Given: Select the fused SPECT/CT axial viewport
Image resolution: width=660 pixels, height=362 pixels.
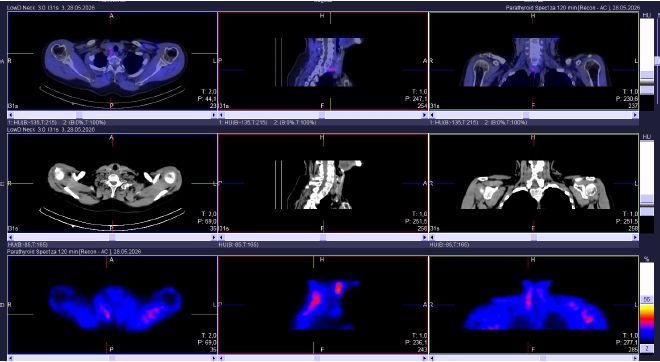Looking at the screenshot, I should [112, 61].
